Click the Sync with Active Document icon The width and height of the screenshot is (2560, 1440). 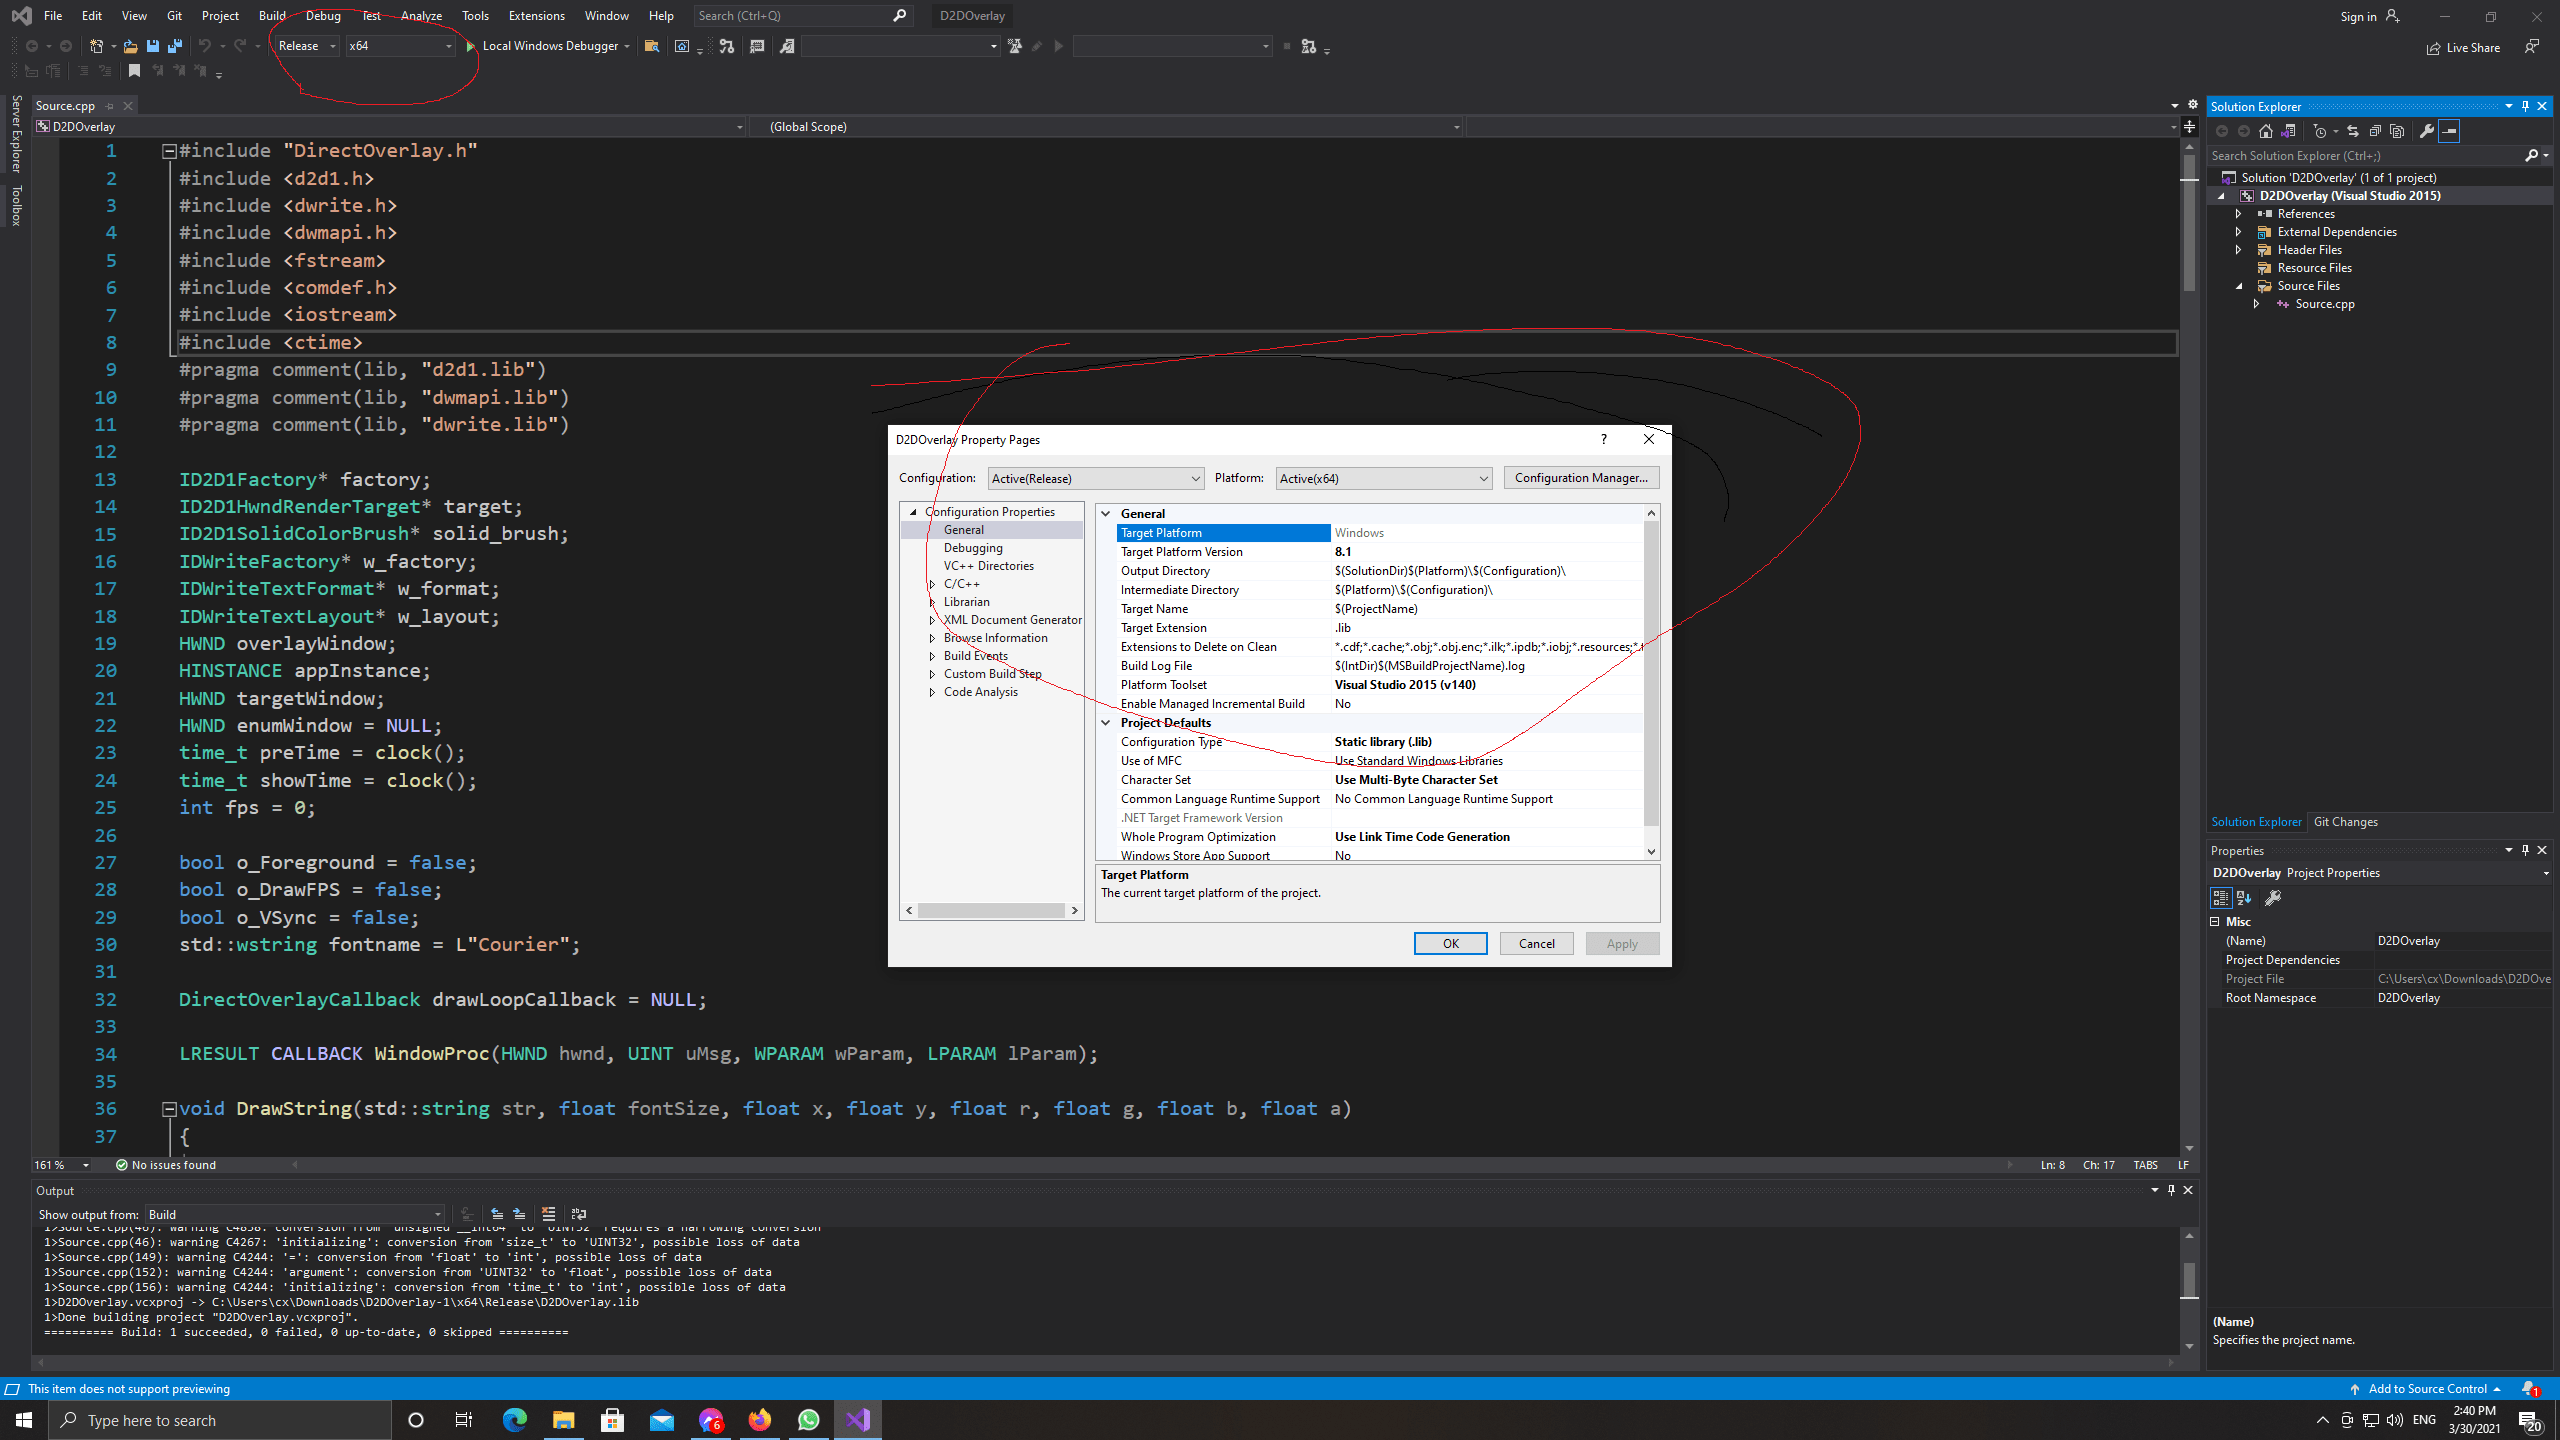coord(2353,131)
